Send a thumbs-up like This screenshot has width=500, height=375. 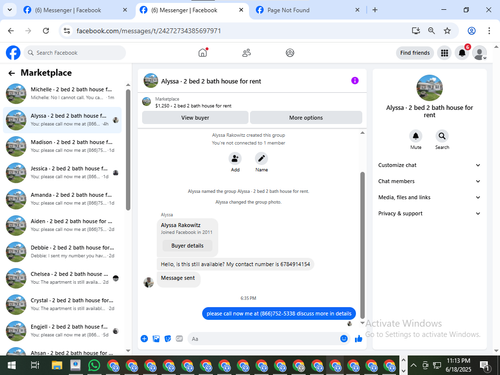[358, 339]
